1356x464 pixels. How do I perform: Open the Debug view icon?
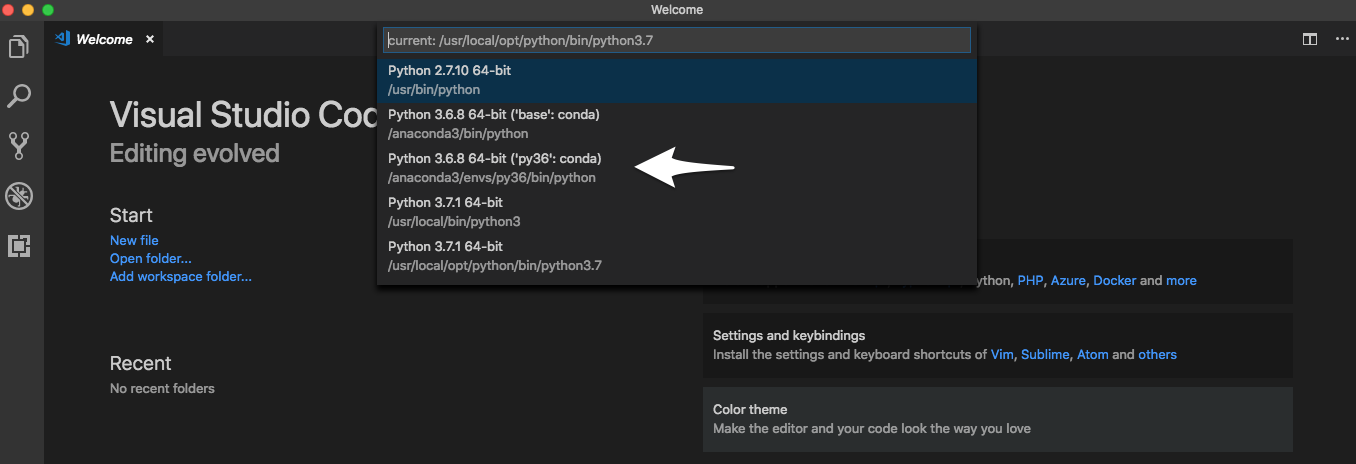(19, 196)
